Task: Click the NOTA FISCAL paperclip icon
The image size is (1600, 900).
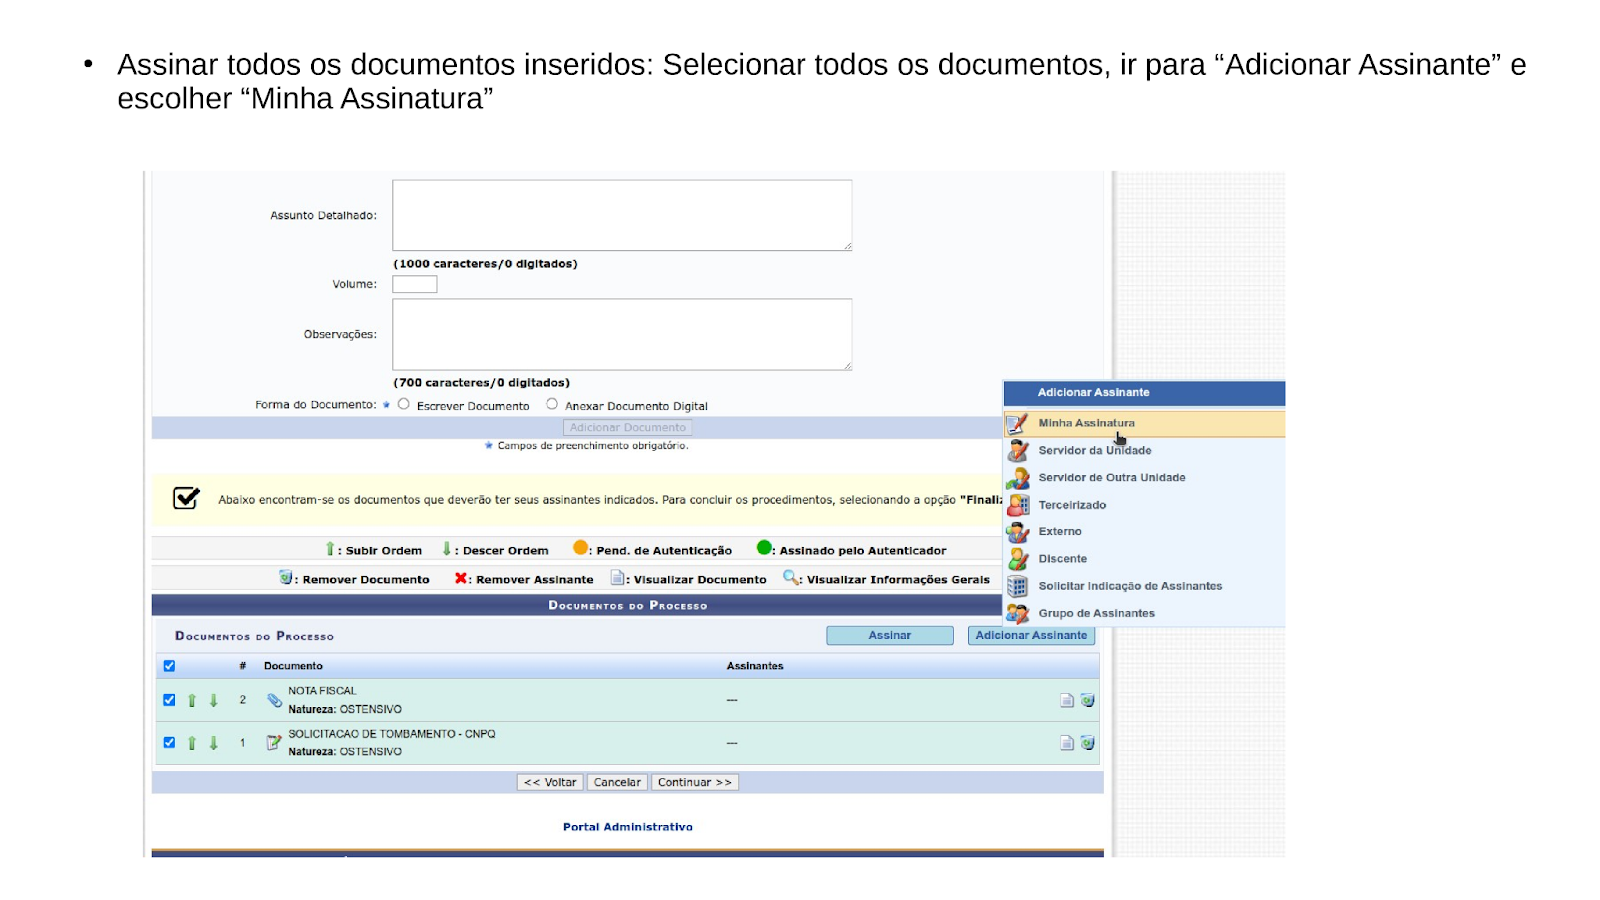Action: (x=274, y=700)
